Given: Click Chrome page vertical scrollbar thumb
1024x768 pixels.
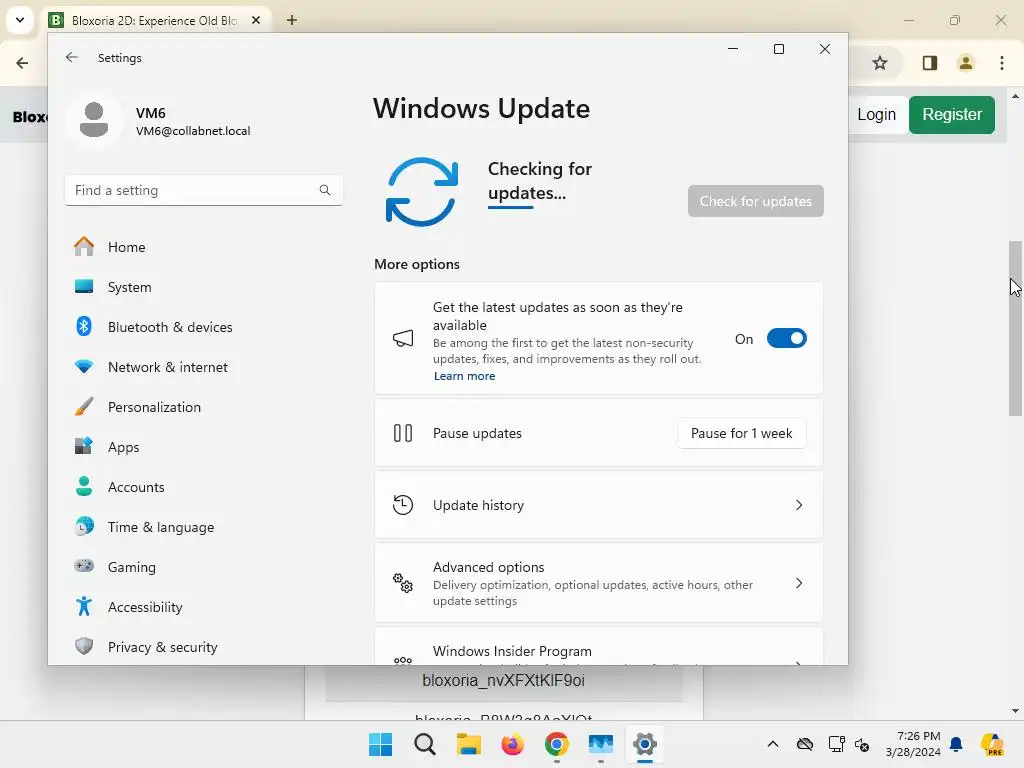Looking at the screenshot, I should coord(1015,328).
